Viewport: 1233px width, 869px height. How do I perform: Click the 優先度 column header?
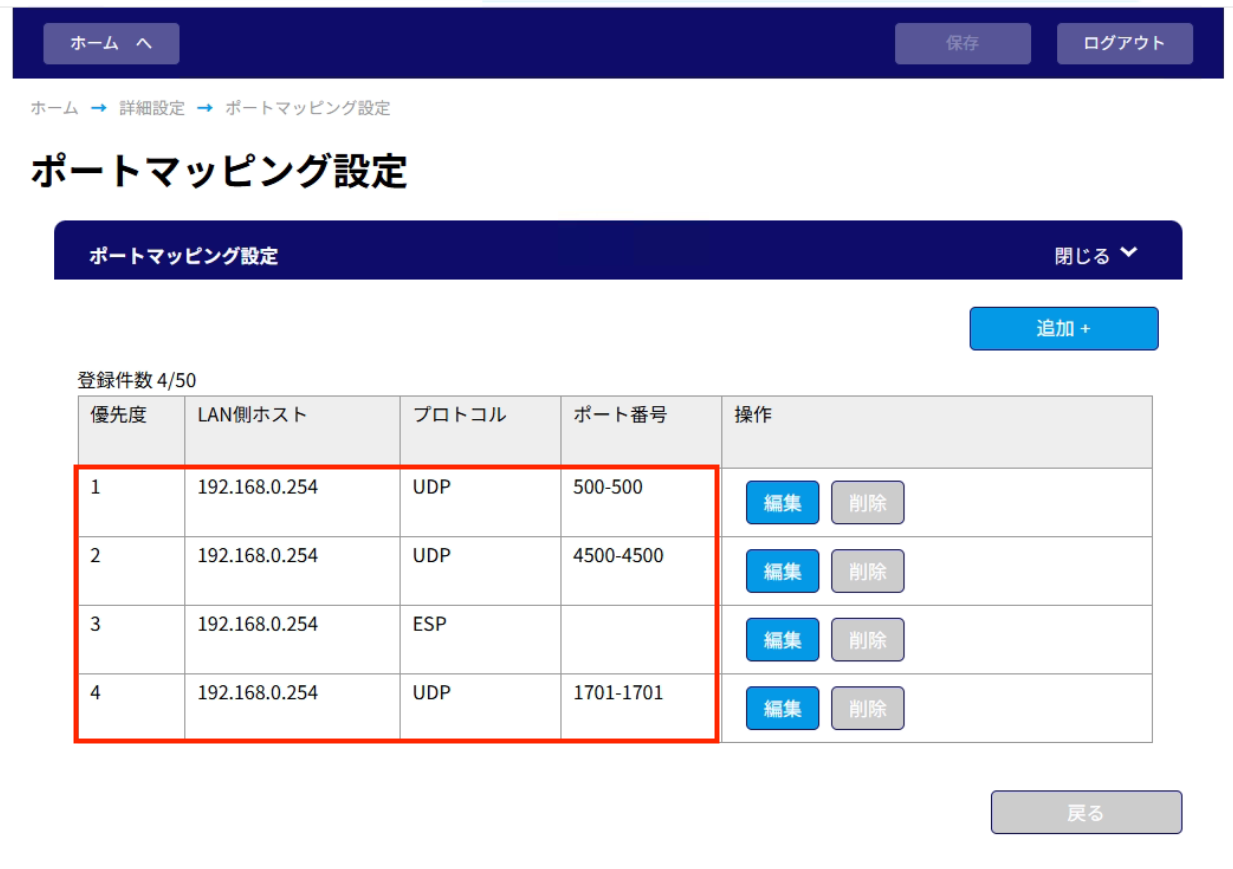click(132, 432)
